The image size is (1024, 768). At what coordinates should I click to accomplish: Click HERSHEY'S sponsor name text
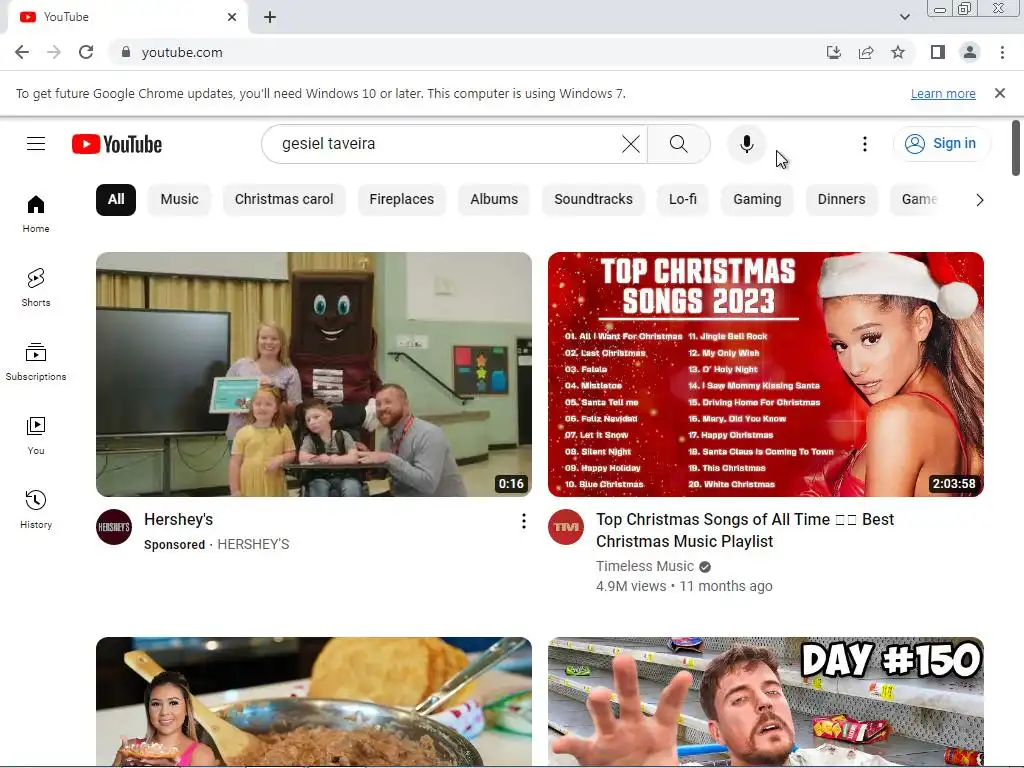click(x=253, y=545)
